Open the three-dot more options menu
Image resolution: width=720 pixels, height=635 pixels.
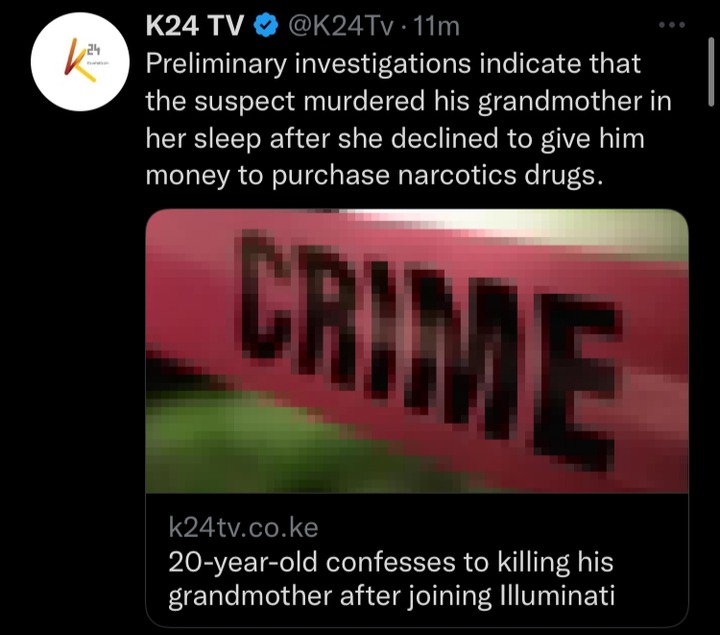coord(672,25)
